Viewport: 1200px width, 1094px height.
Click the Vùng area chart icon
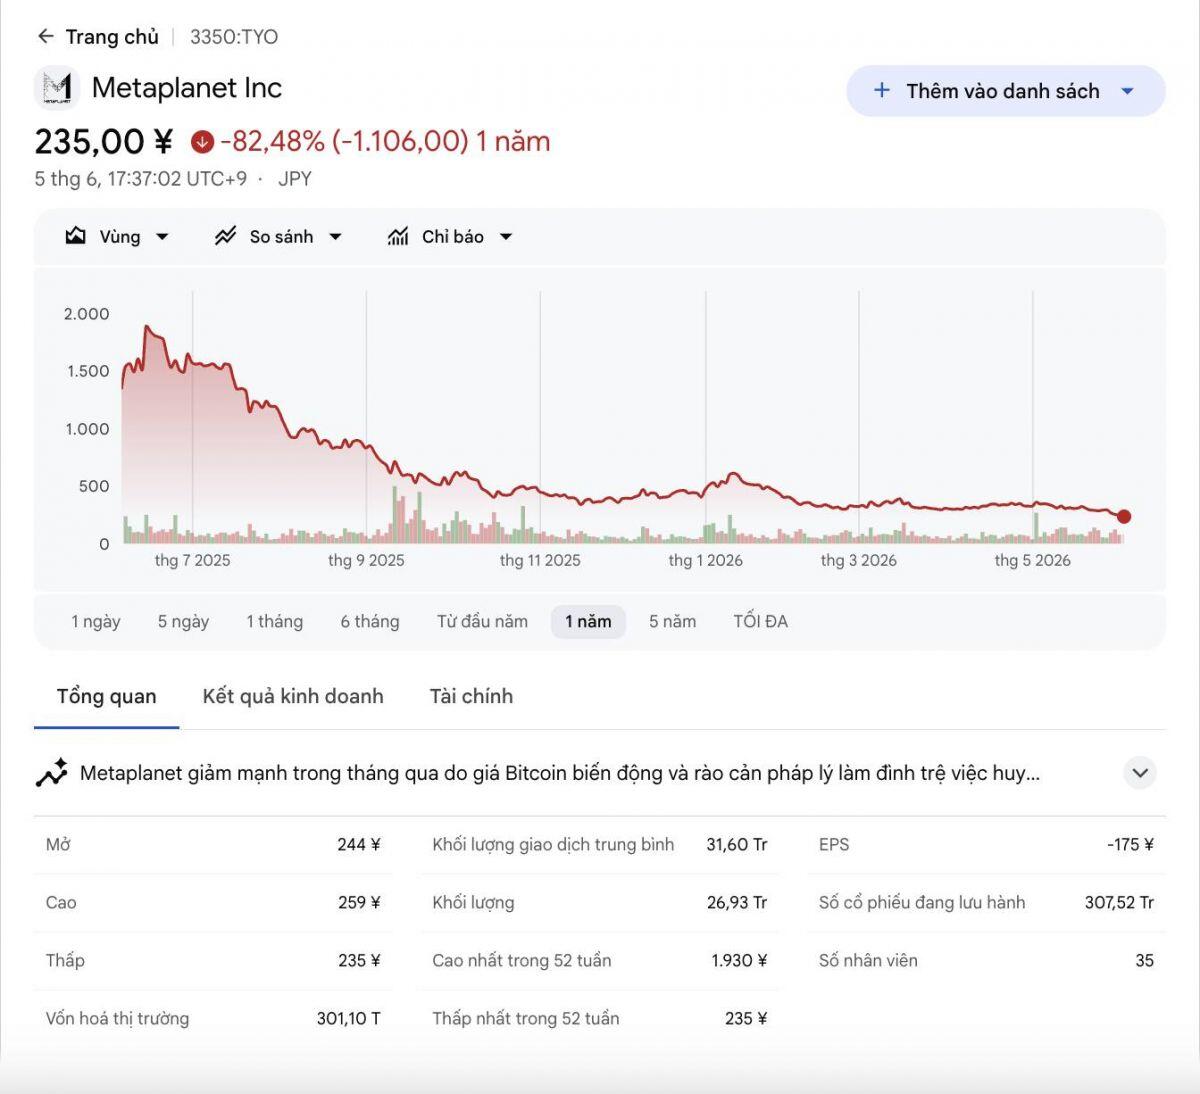76,237
